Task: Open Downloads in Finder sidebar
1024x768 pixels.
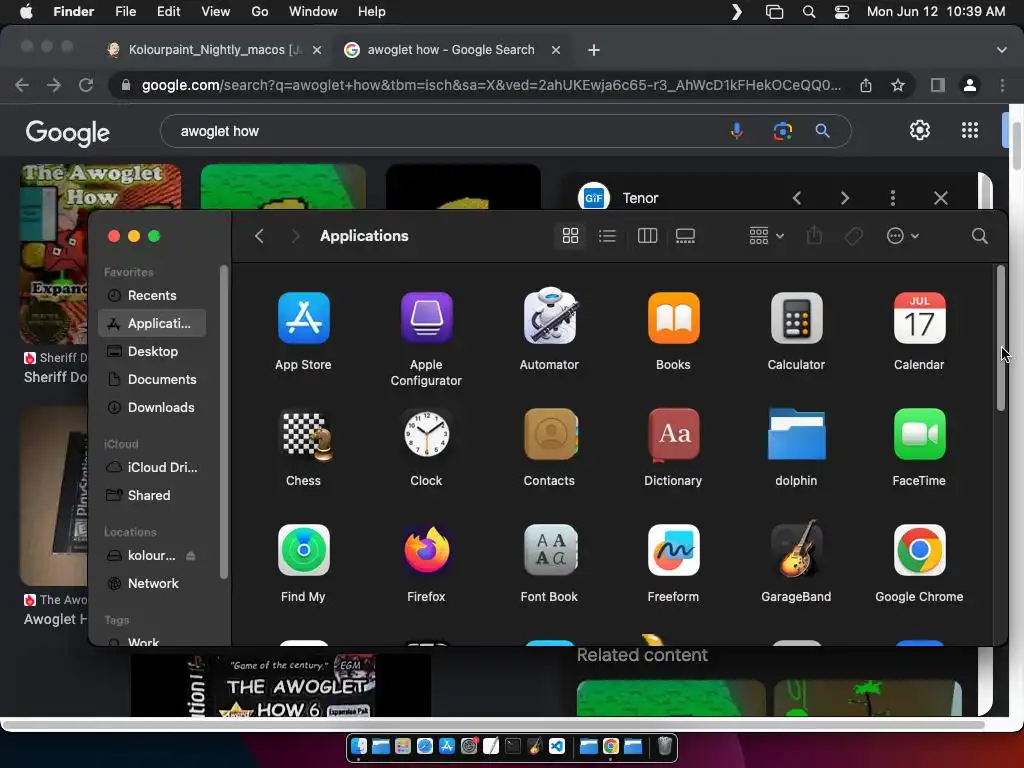Action: pyautogui.click(x=152, y=408)
